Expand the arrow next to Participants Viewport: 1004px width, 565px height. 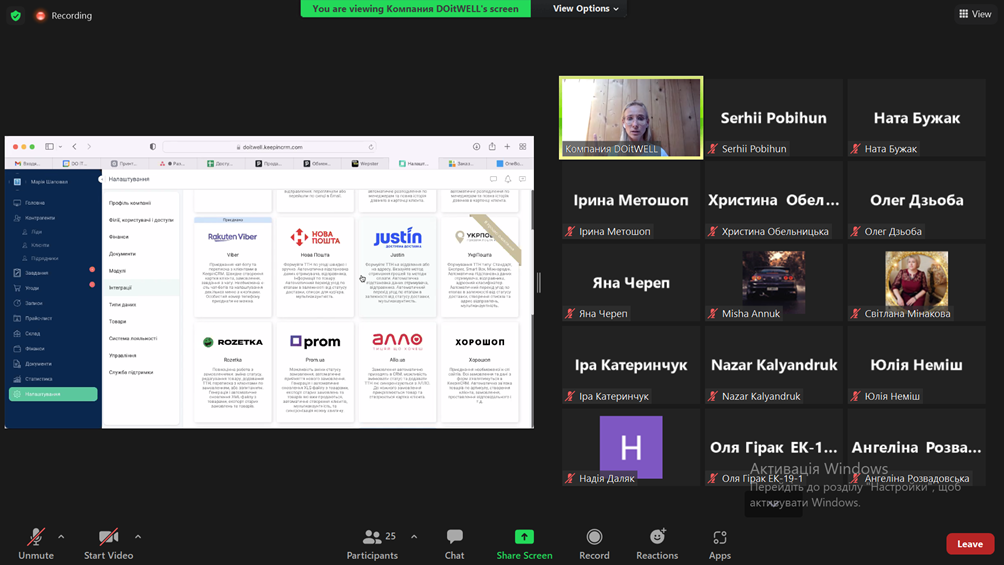pos(414,537)
